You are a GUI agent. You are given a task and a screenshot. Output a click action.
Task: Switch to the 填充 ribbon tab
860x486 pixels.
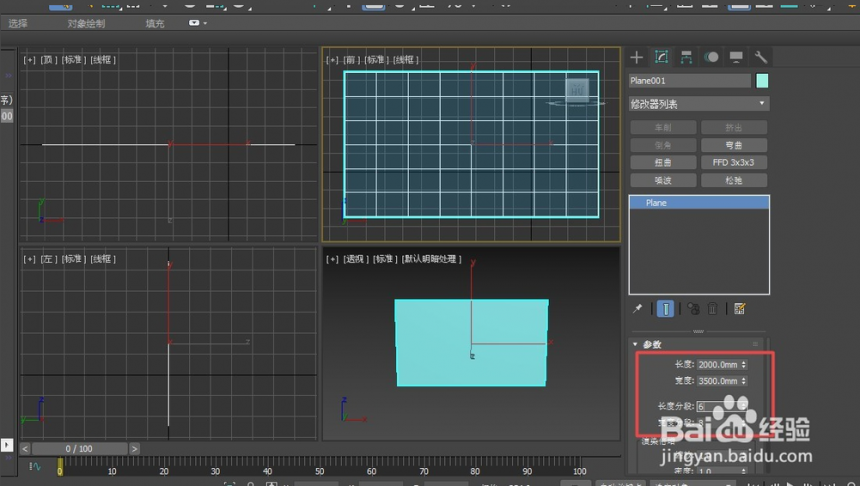155,23
